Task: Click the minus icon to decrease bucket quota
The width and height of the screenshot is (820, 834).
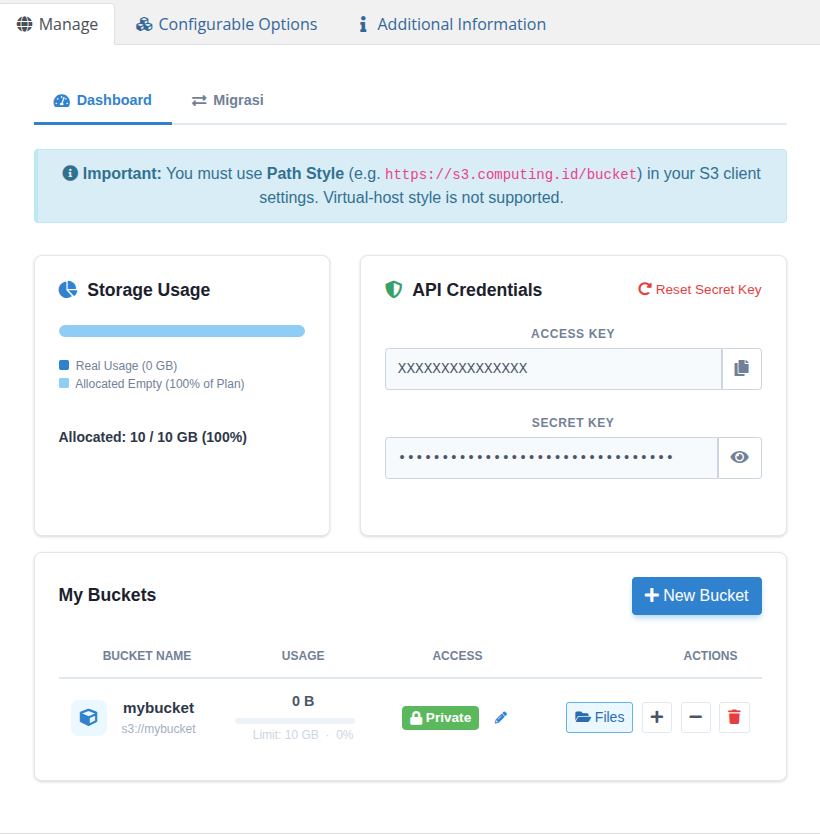Action: pos(695,717)
